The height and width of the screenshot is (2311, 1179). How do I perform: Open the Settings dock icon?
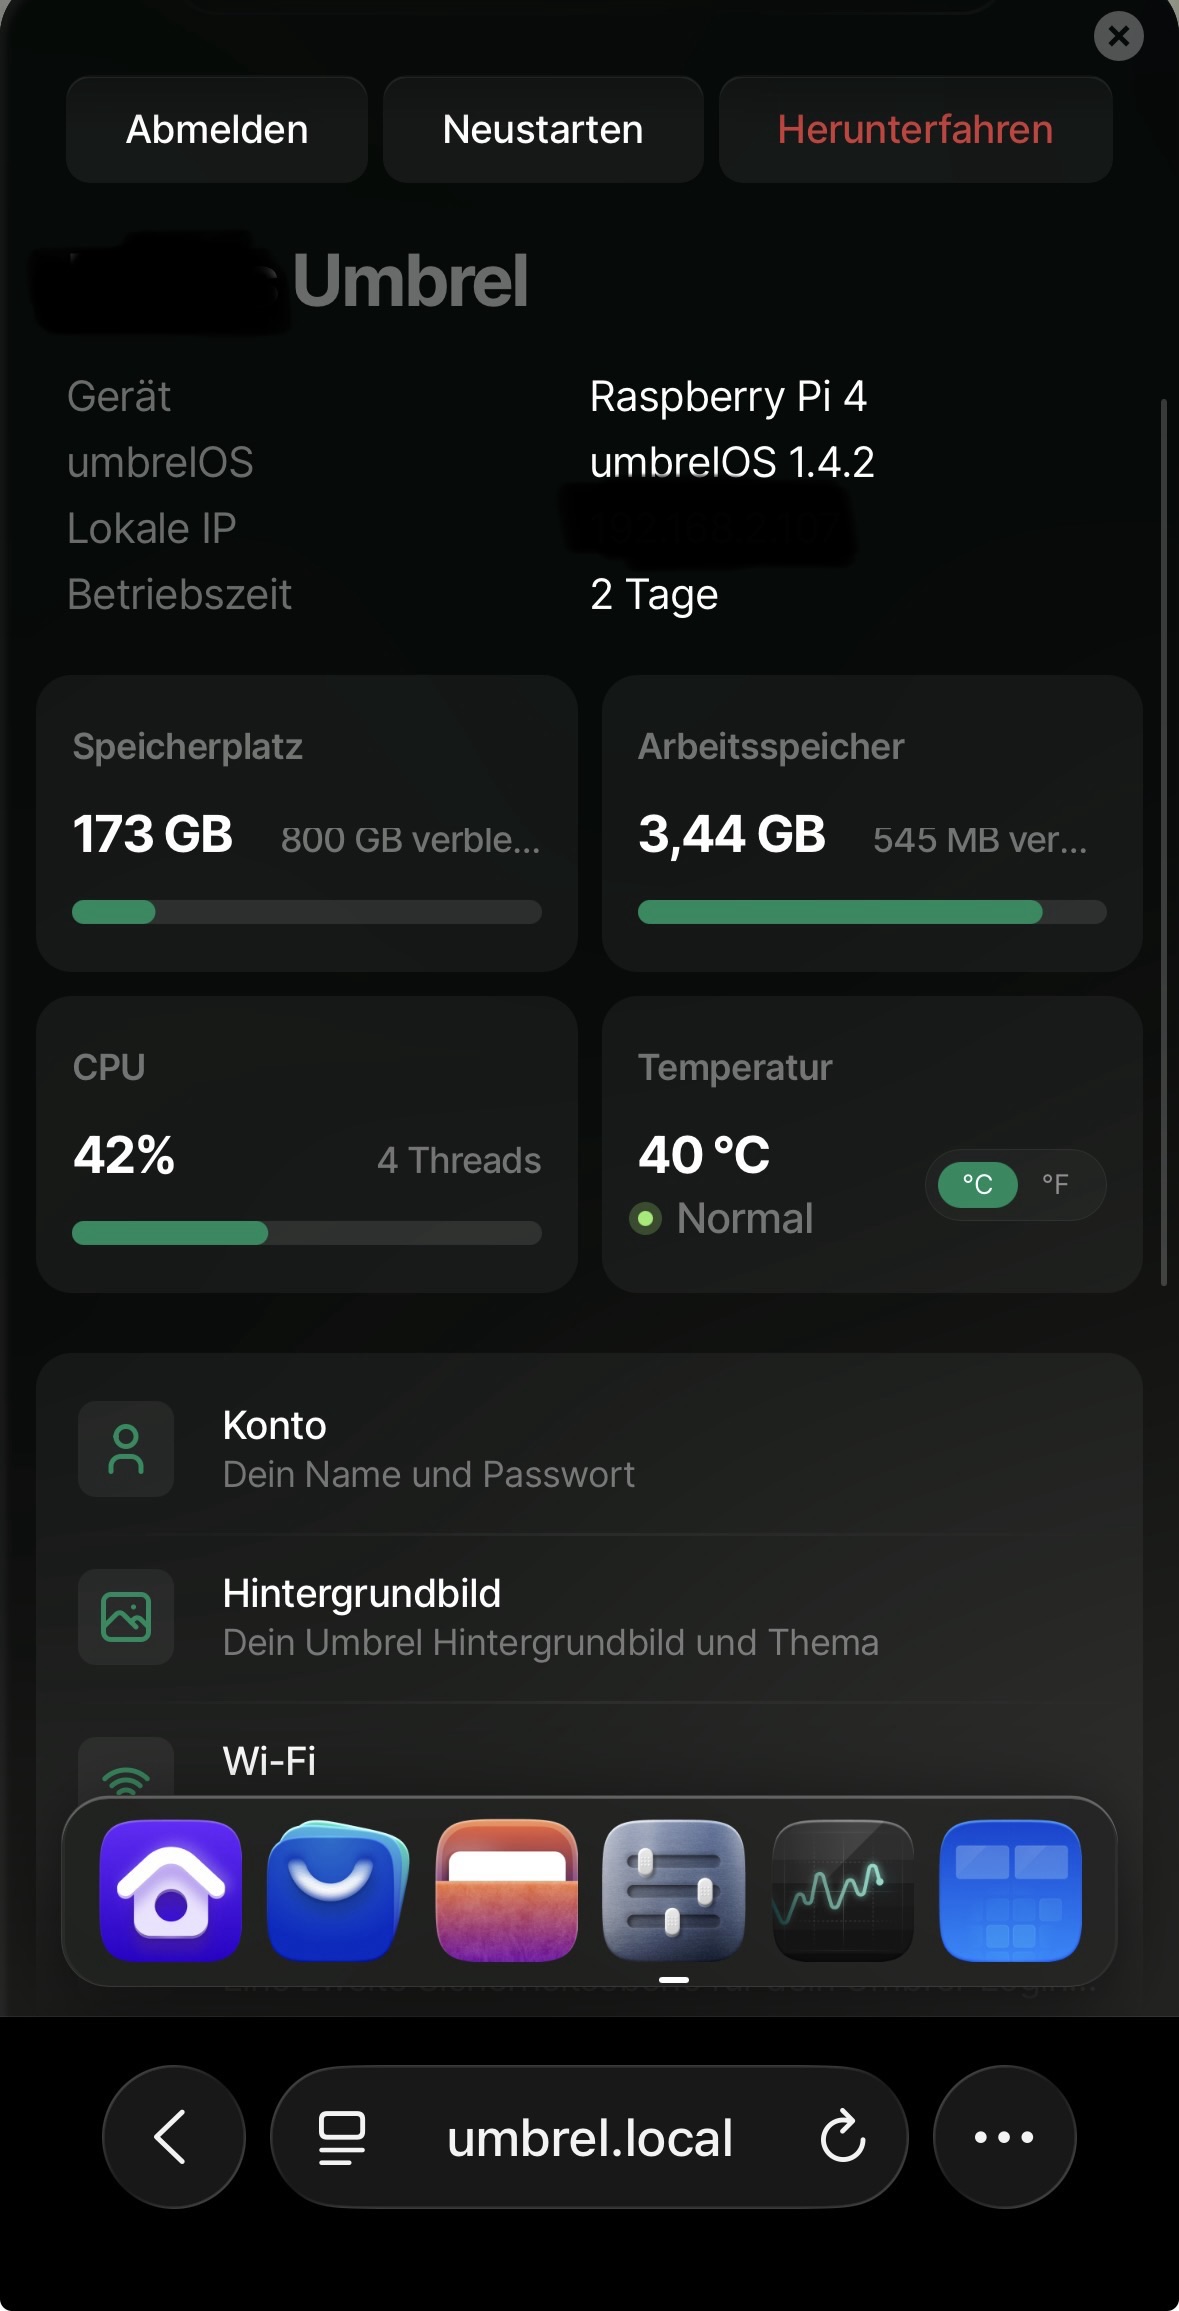674,1890
